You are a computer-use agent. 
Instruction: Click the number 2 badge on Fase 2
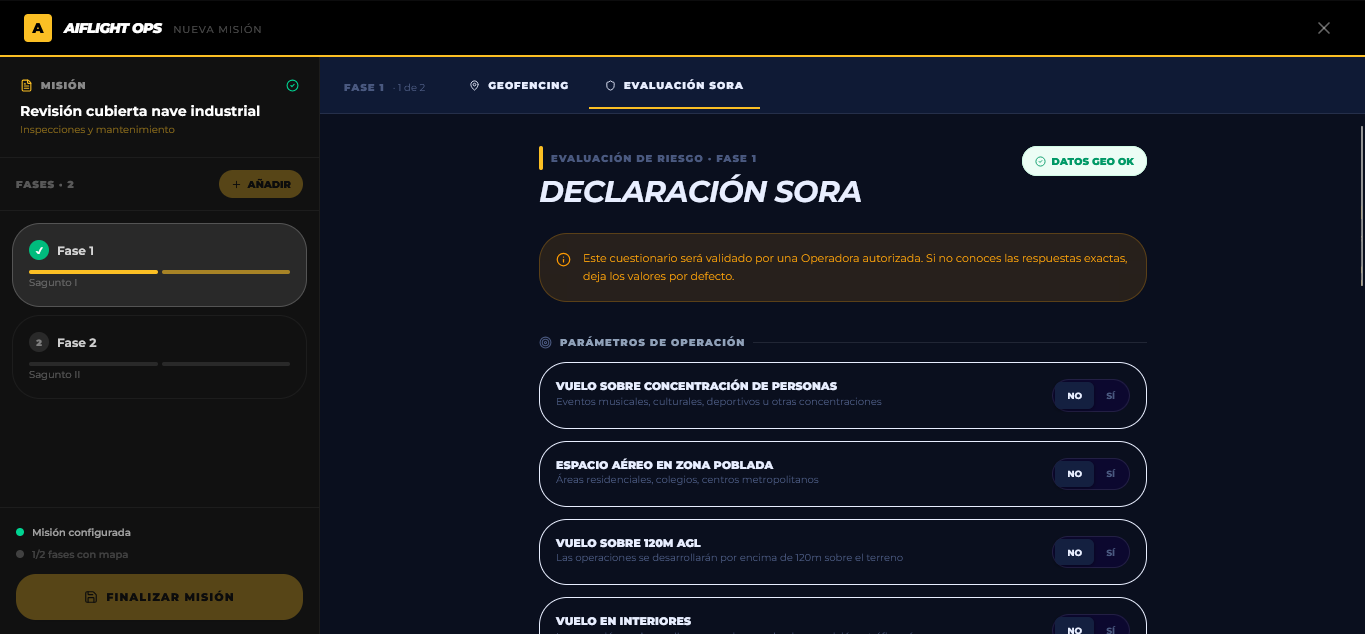[x=39, y=342]
